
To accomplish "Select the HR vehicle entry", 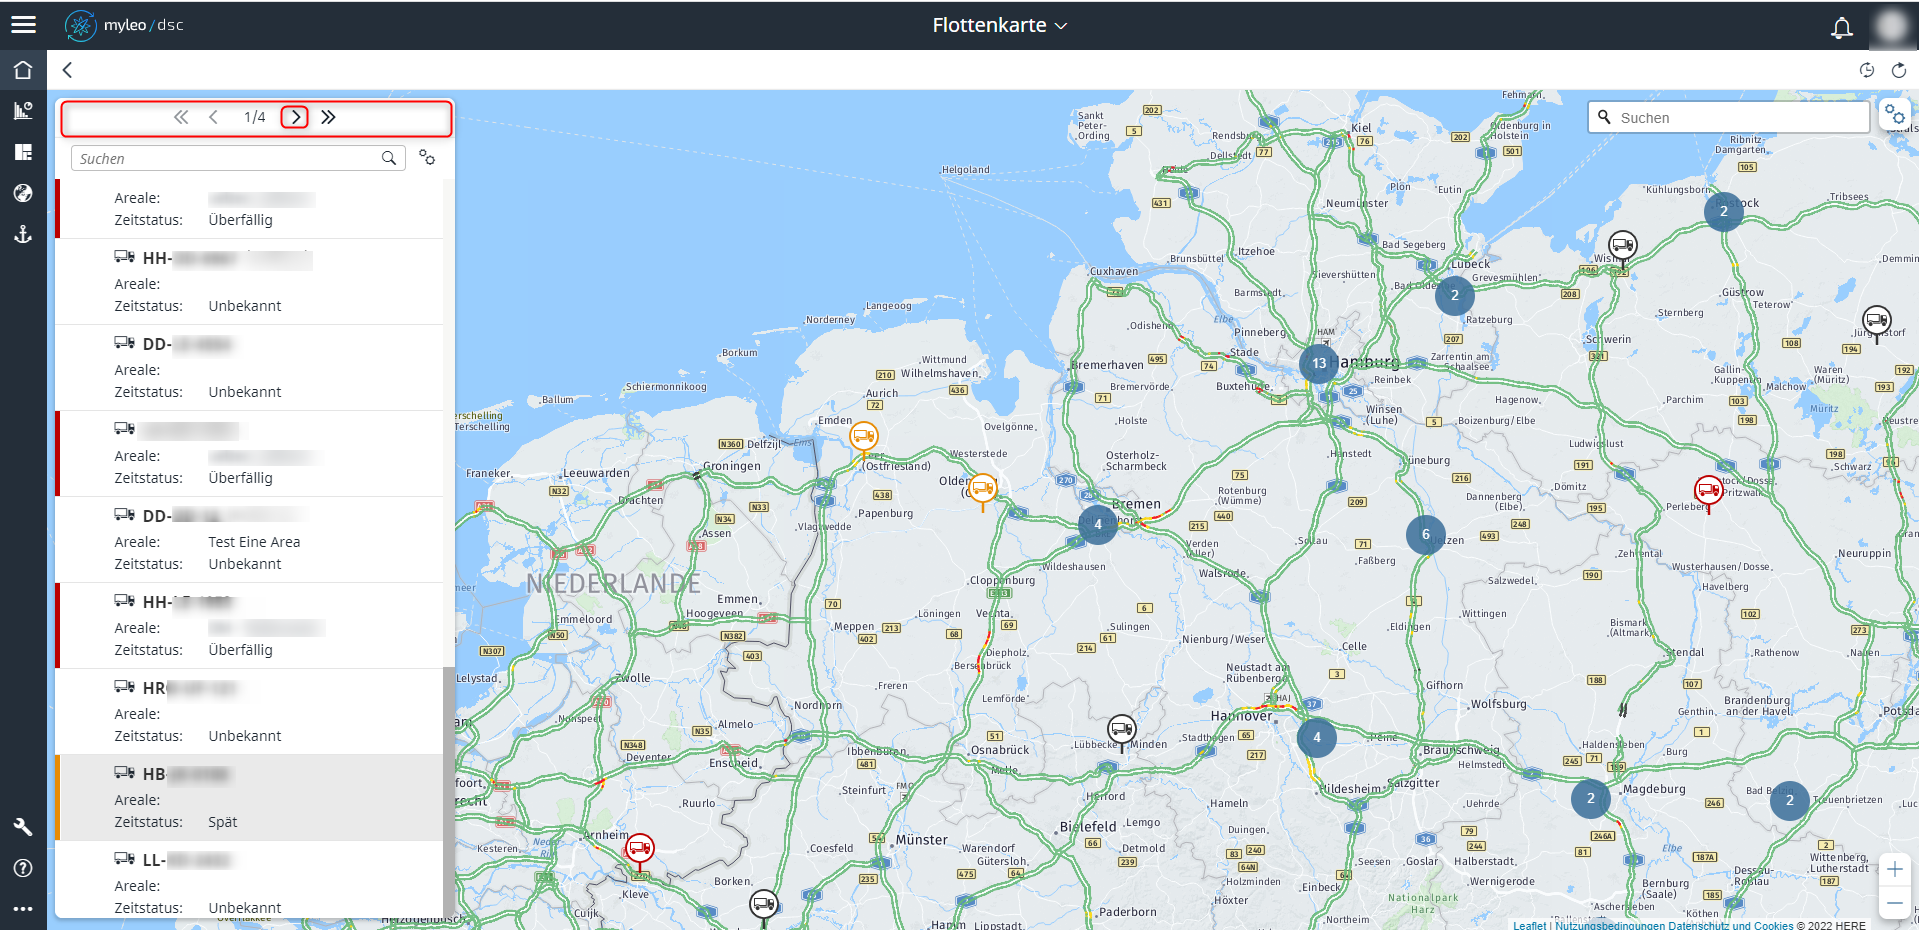I will point(249,712).
